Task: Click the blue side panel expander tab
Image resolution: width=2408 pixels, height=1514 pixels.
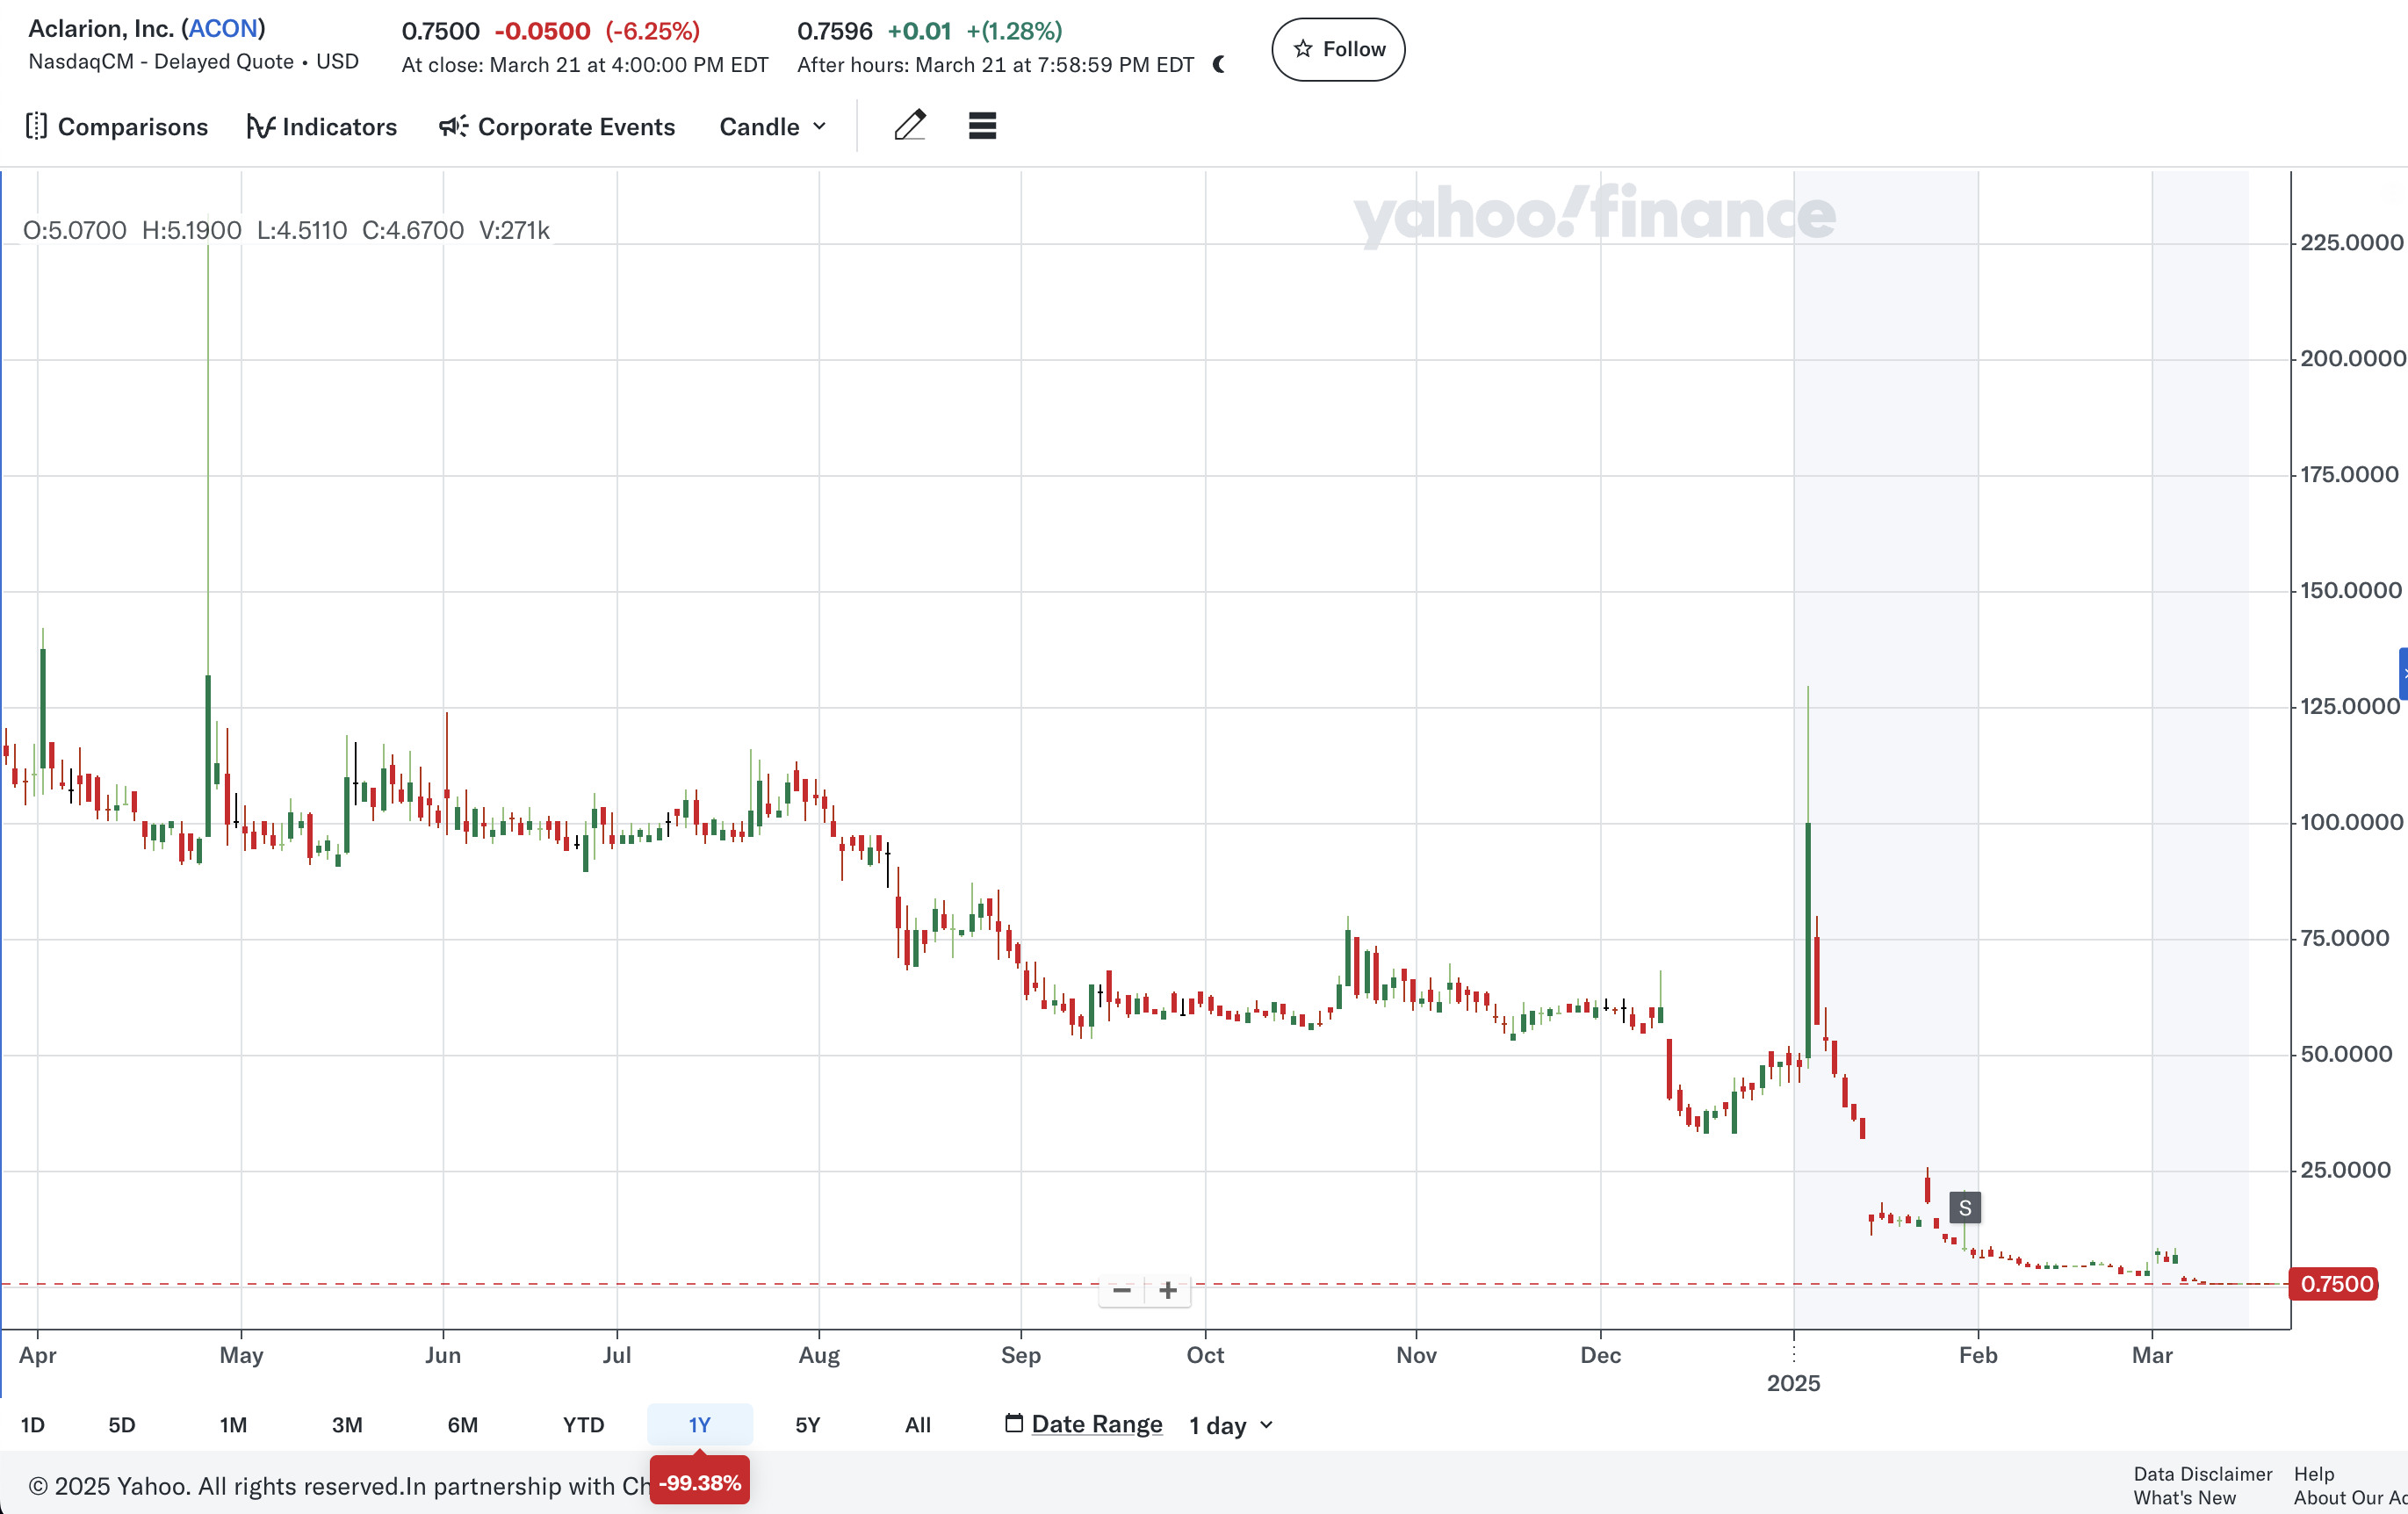Action: pyautogui.click(x=2402, y=674)
